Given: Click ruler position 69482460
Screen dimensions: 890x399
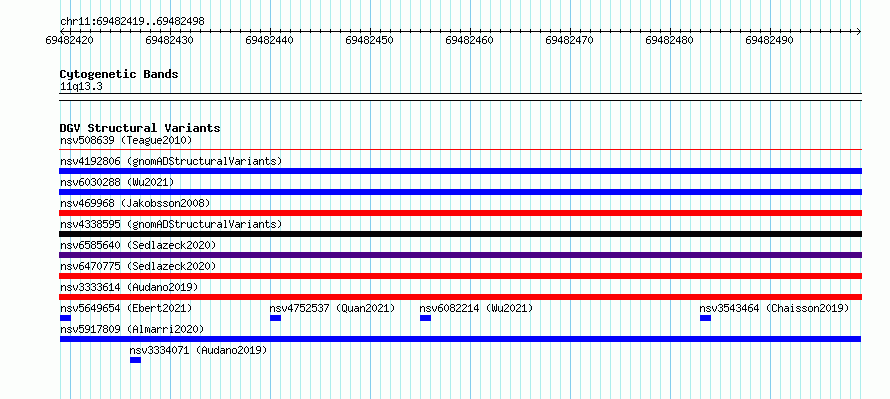Looking at the screenshot, I should click(x=469, y=40).
